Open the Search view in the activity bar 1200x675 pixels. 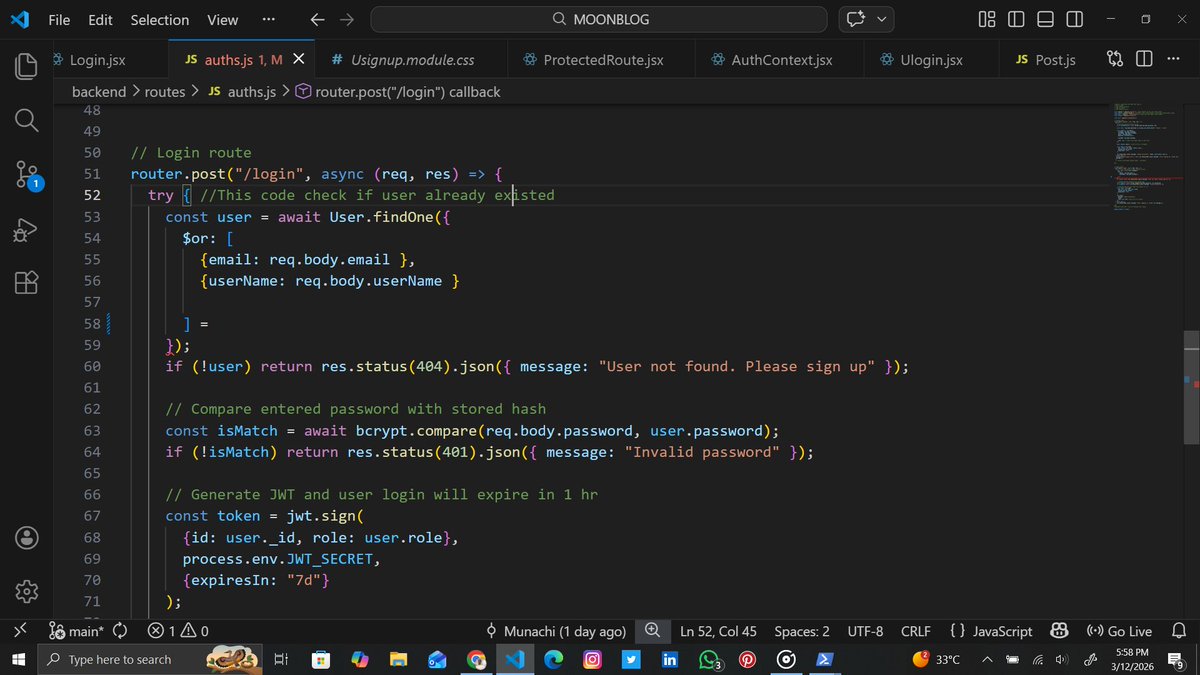[x=27, y=121]
